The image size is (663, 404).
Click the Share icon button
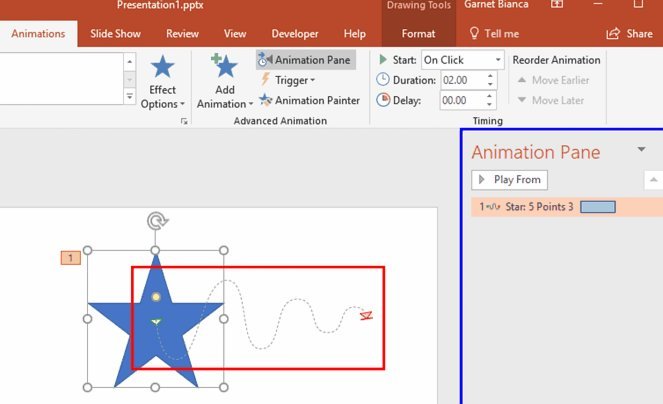613,33
